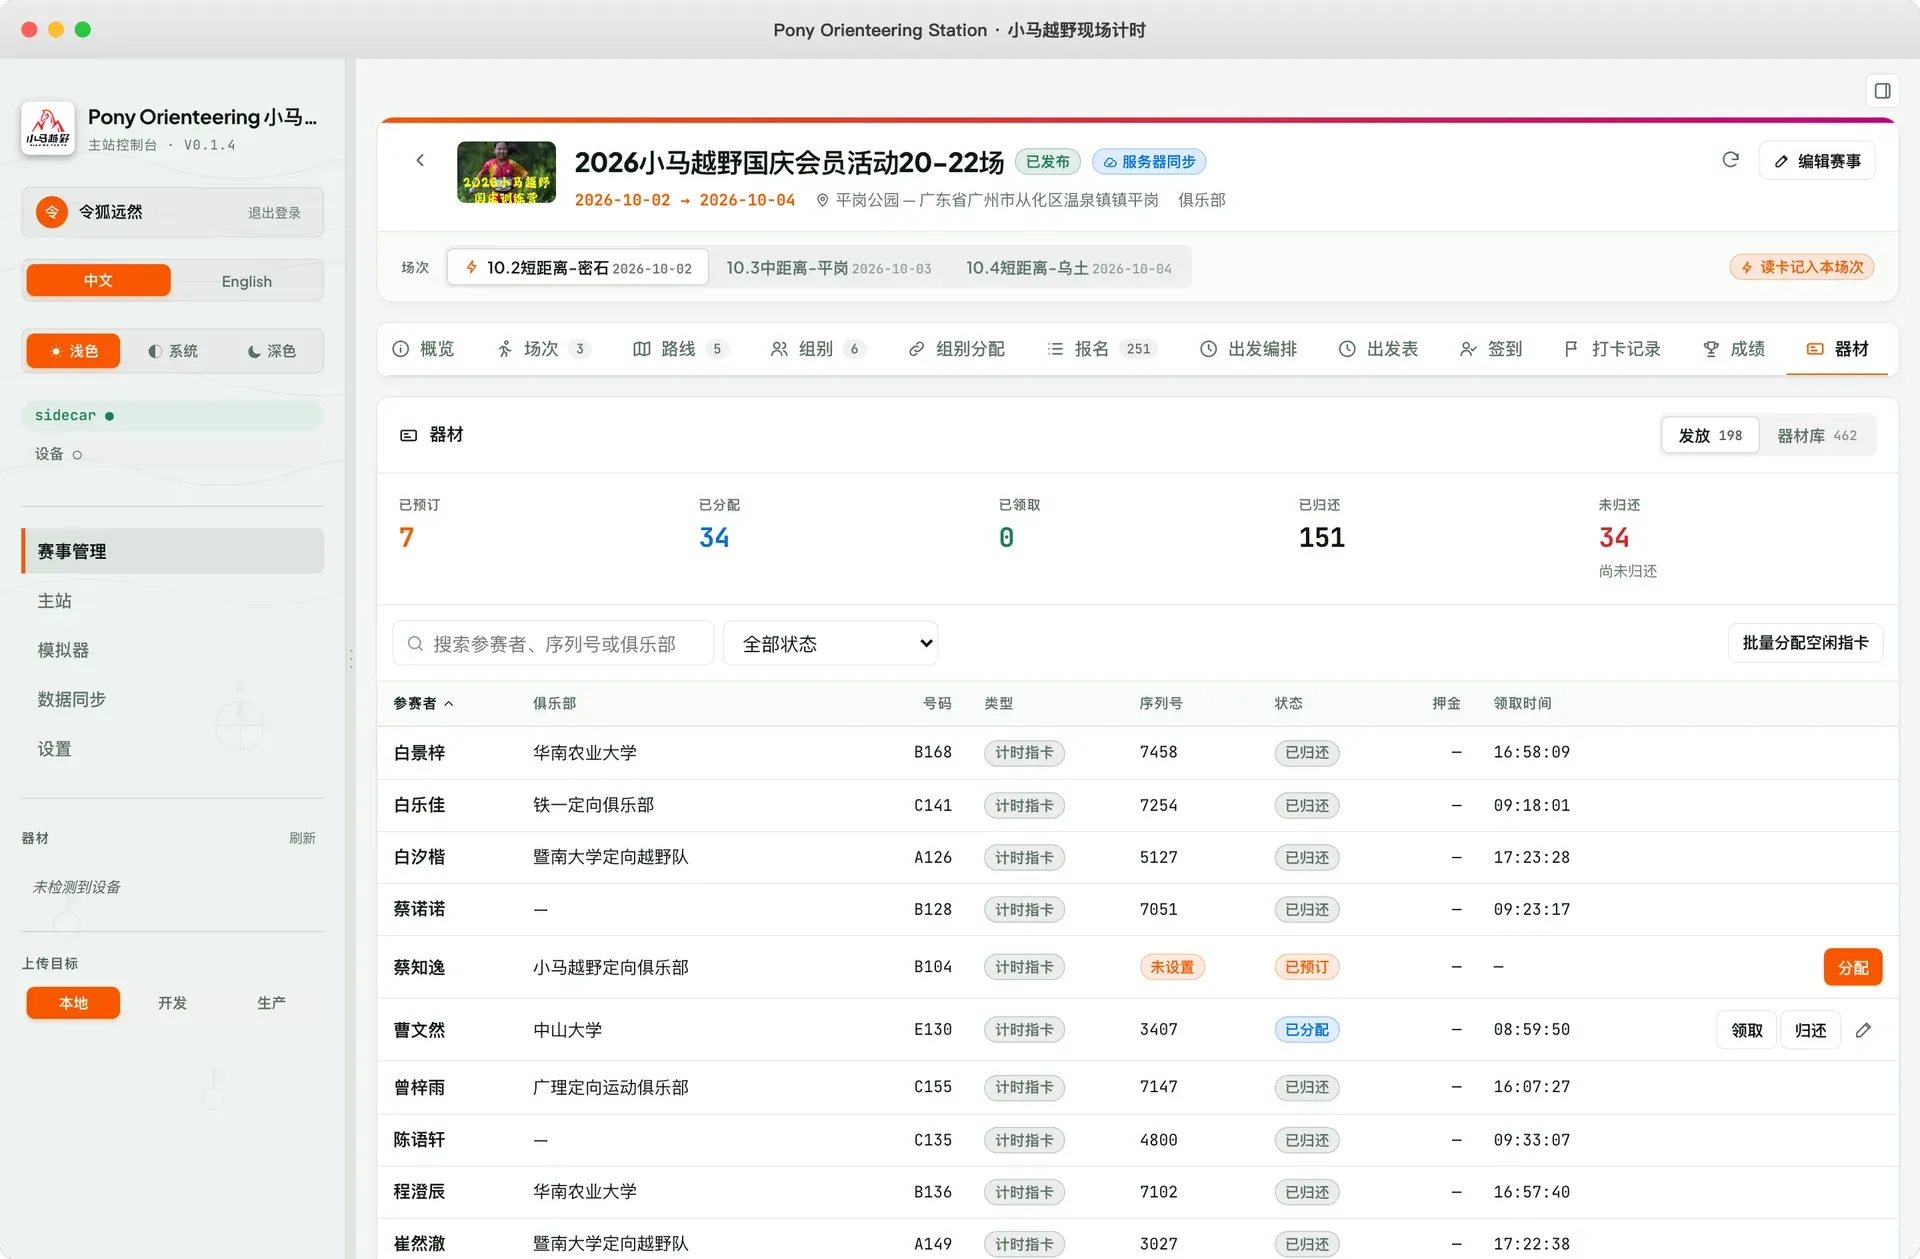1920x1259 pixels.
Task: Click 分配 button for 蔡知逸
Action: tap(1853, 967)
